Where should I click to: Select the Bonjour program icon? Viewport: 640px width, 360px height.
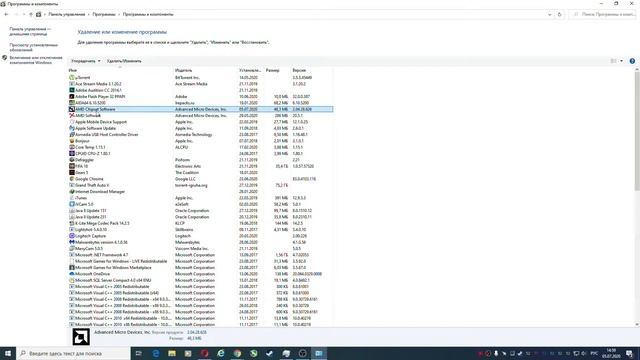point(72,141)
